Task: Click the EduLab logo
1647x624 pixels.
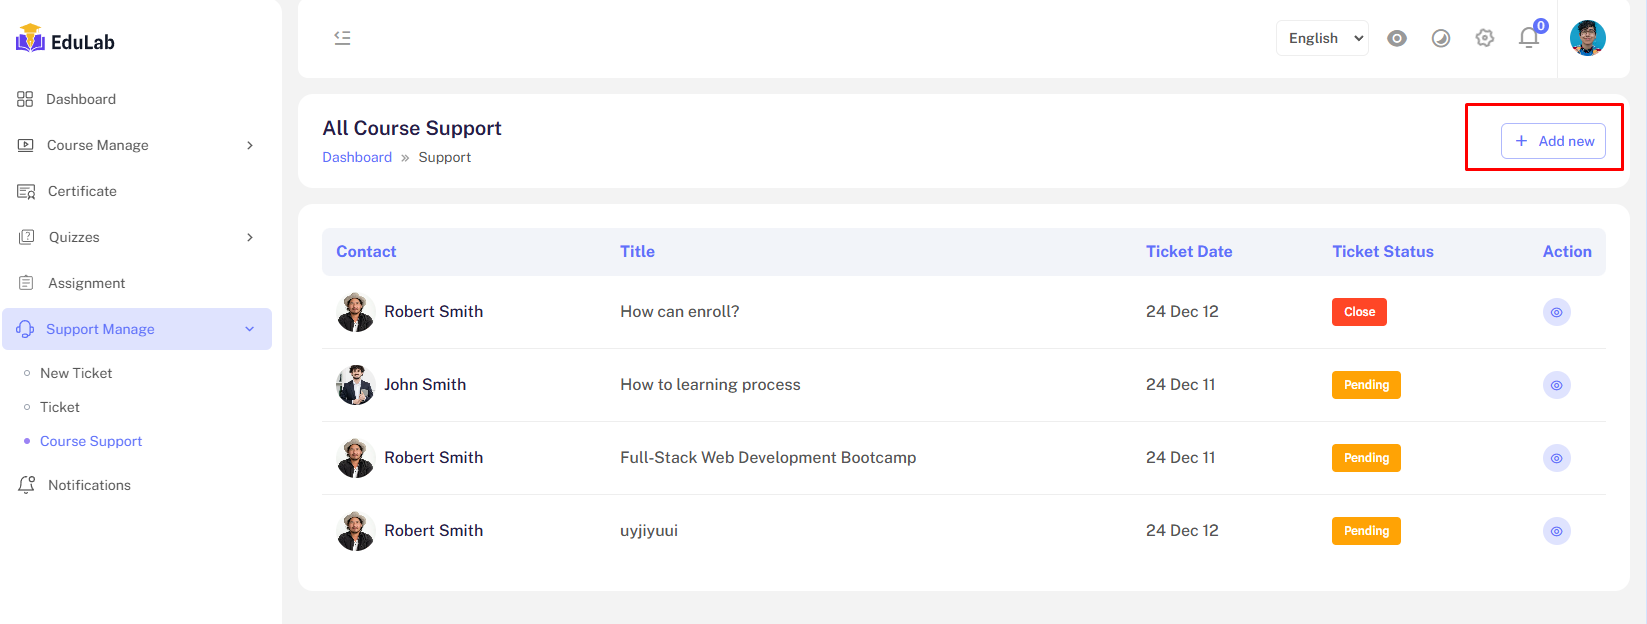Action: coord(66,41)
